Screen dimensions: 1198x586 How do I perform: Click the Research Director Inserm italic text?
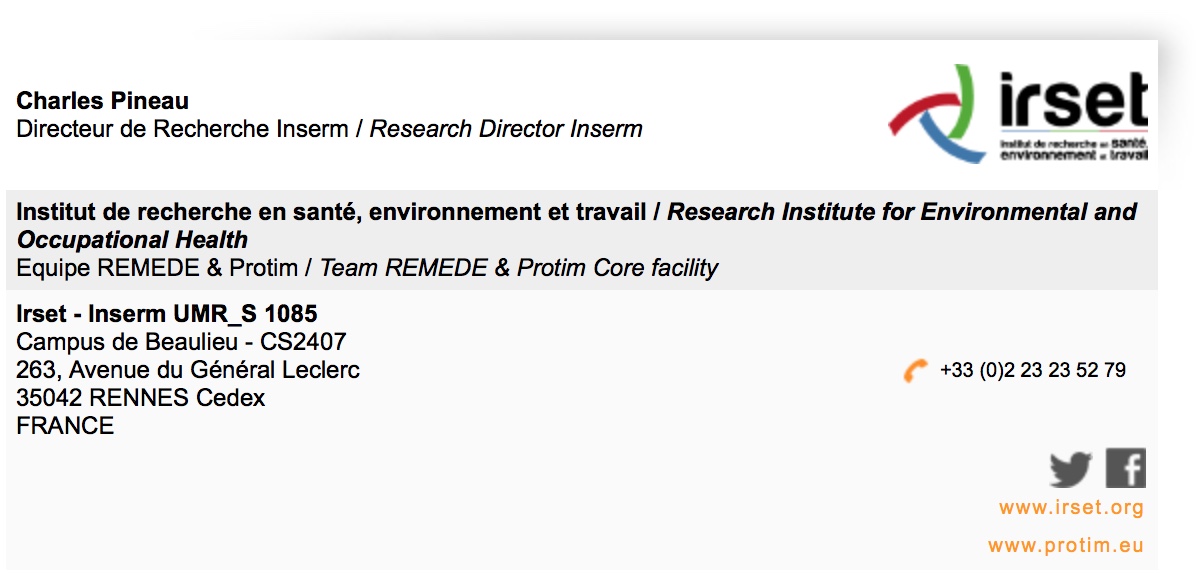click(506, 129)
